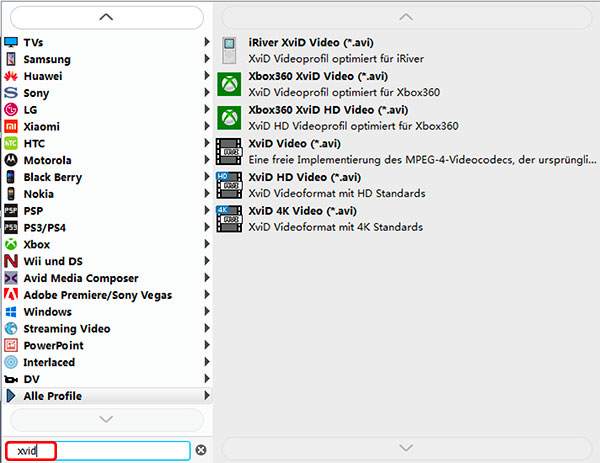Click description 'XviD Videoformat mit HD Standards'

click(x=337, y=193)
